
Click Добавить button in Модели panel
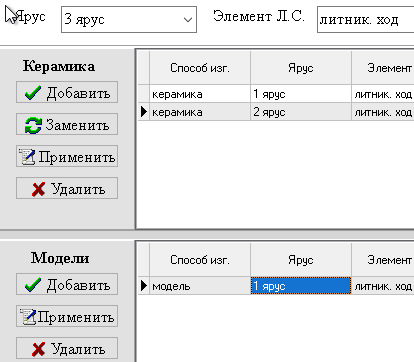[x=67, y=284]
